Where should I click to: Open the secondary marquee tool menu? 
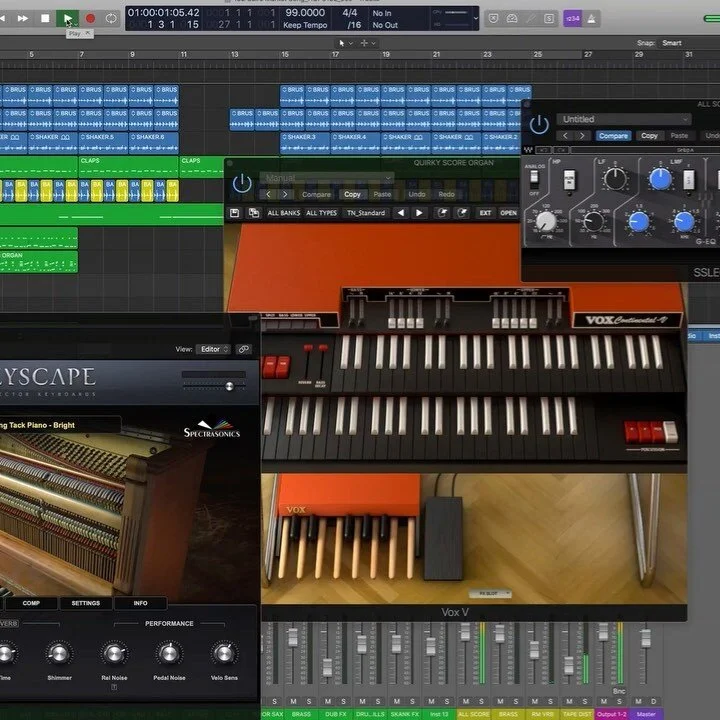coord(368,43)
